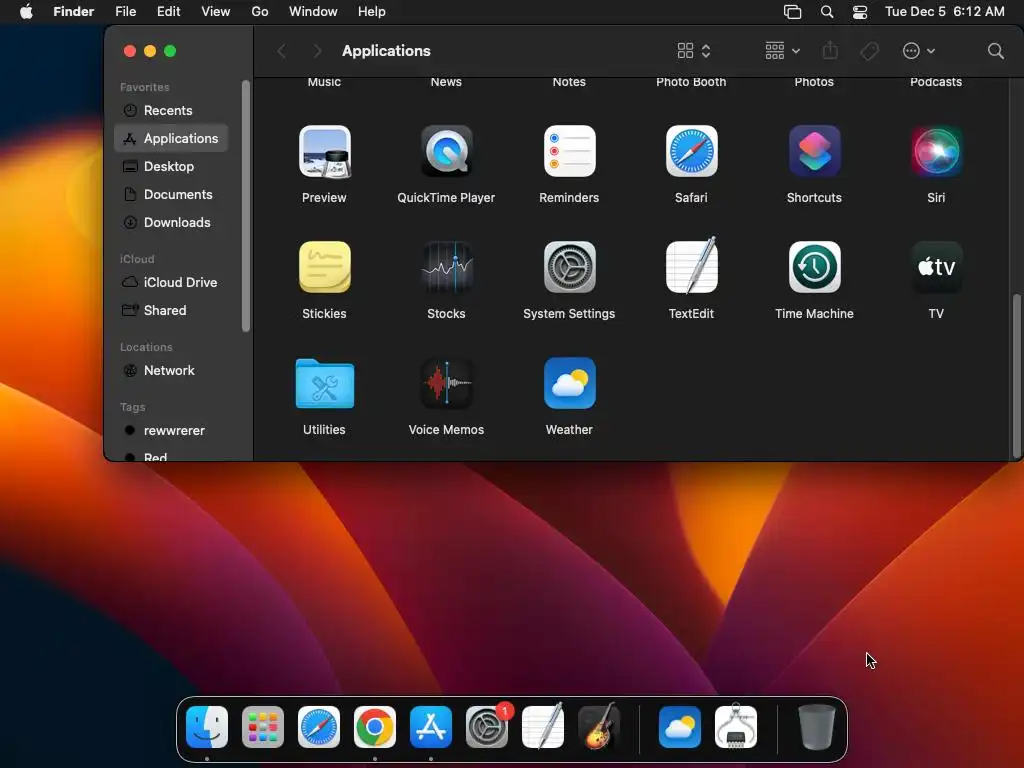This screenshot has width=1024, height=768.
Task: Click the Applications list vertical scrollbar
Action: [1016, 376]
